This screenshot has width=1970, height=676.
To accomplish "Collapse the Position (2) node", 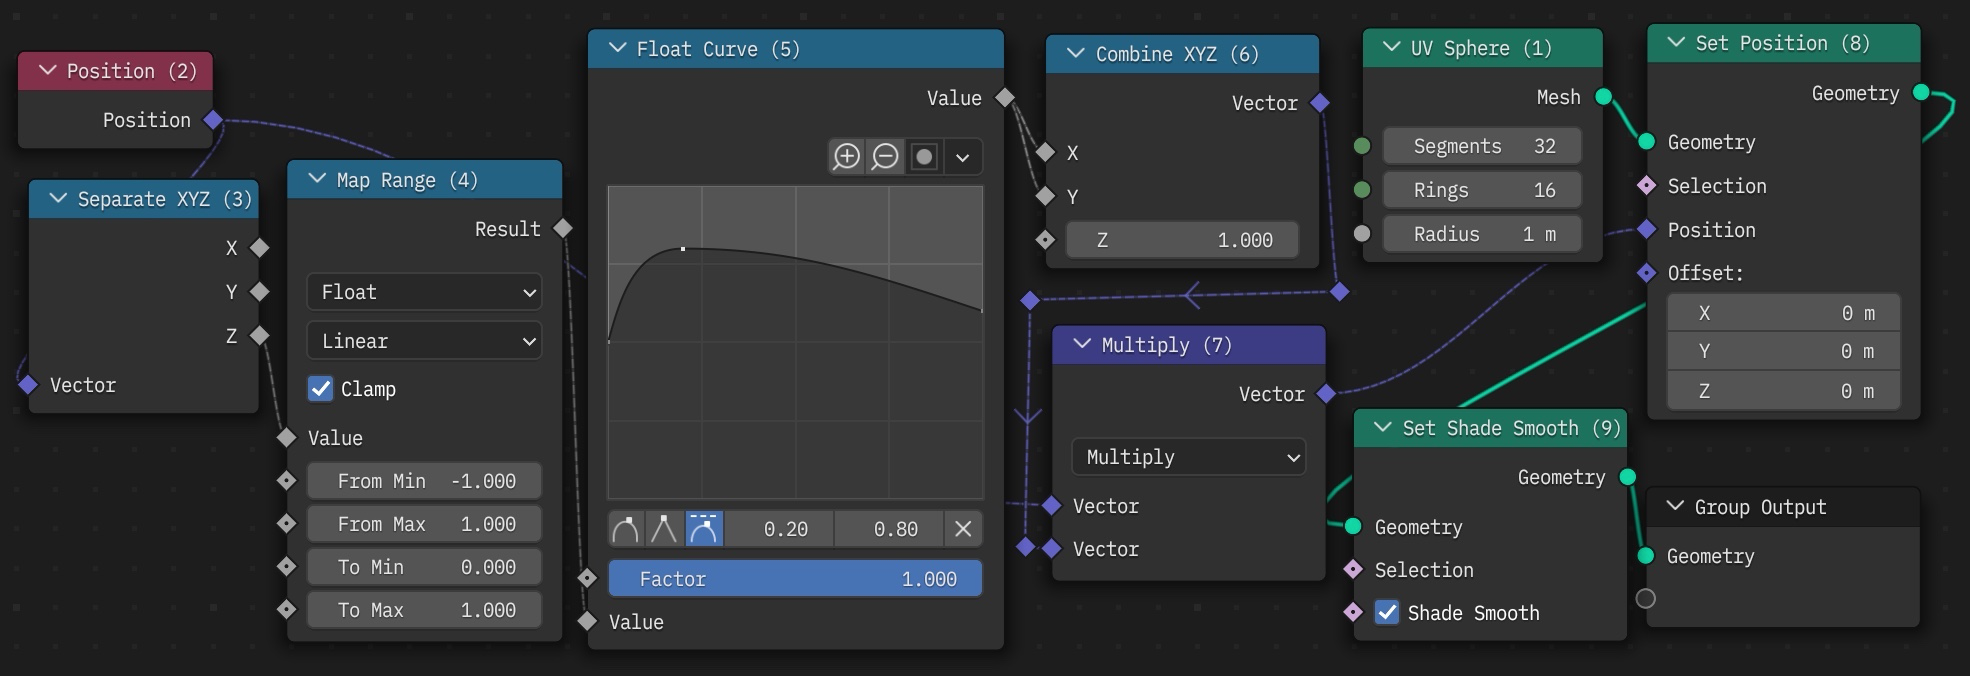I will (x=47, y=71).
